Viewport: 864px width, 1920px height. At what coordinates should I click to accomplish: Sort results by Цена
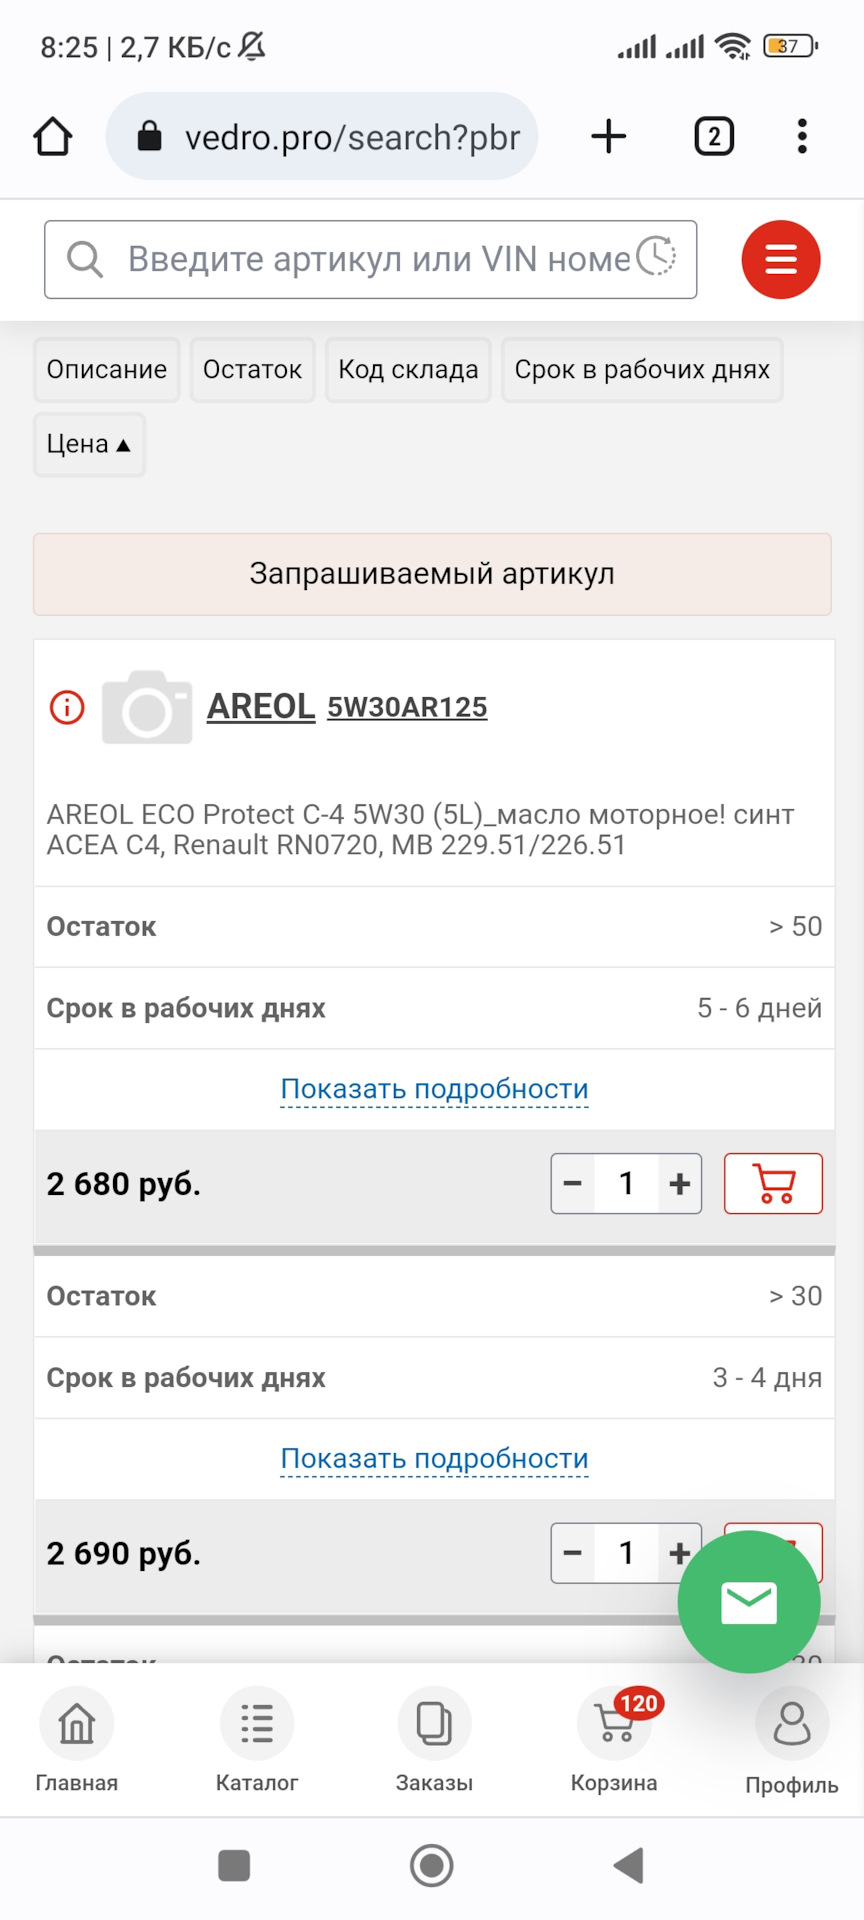tap(89, 444)
